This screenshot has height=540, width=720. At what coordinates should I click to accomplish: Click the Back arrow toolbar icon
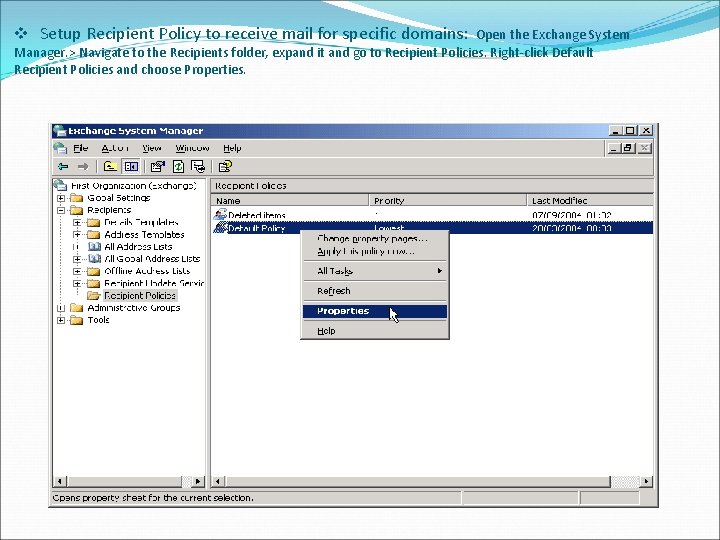coord(63,166)
